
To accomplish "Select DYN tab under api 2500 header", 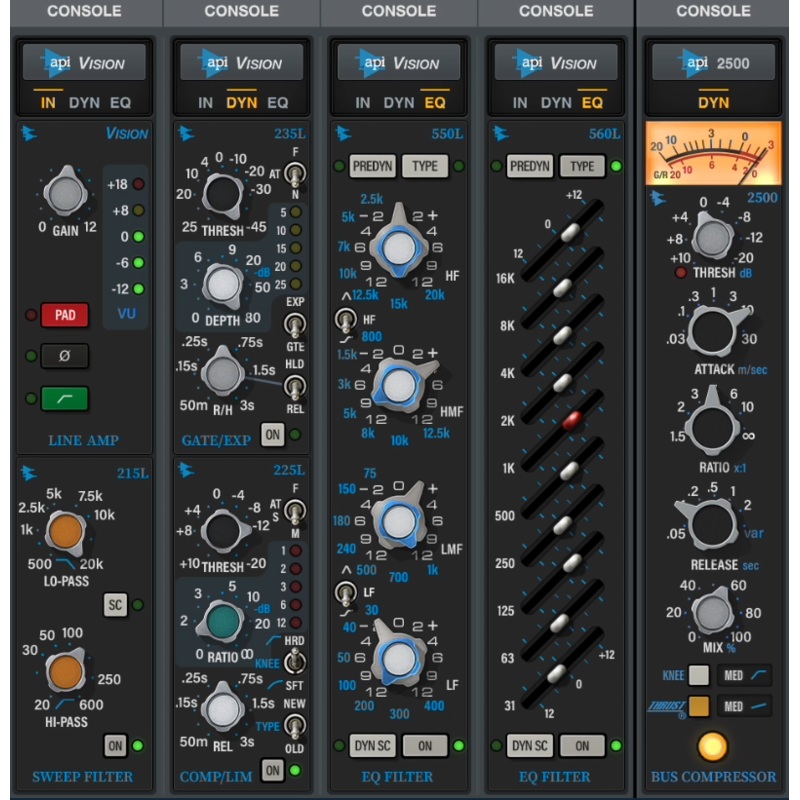I will point(713,103).
